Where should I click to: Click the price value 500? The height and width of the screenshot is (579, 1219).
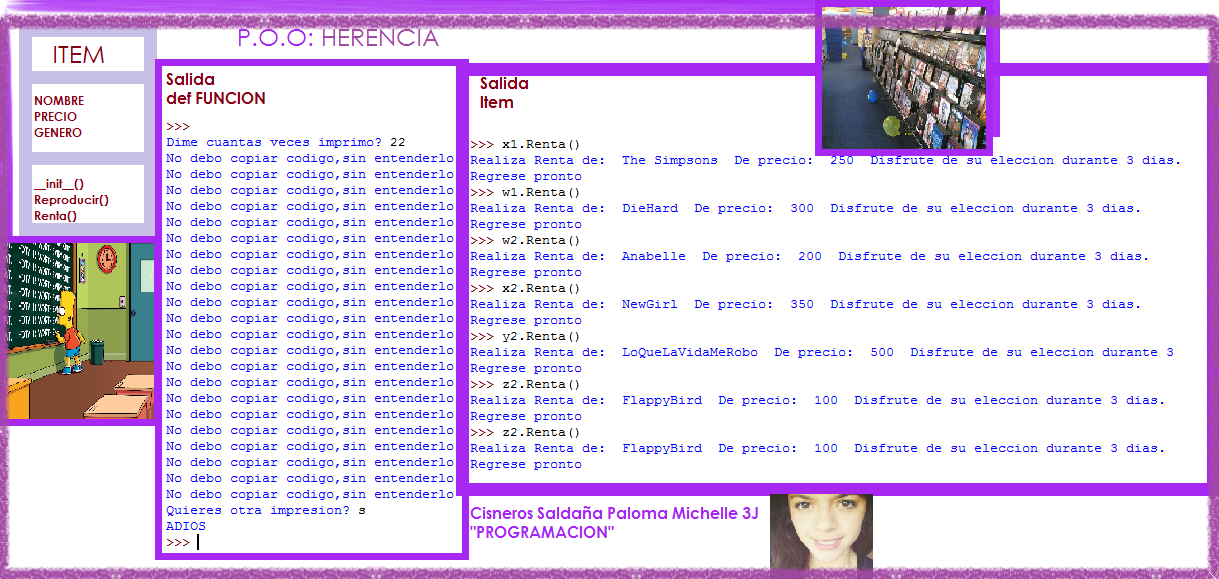882,352
